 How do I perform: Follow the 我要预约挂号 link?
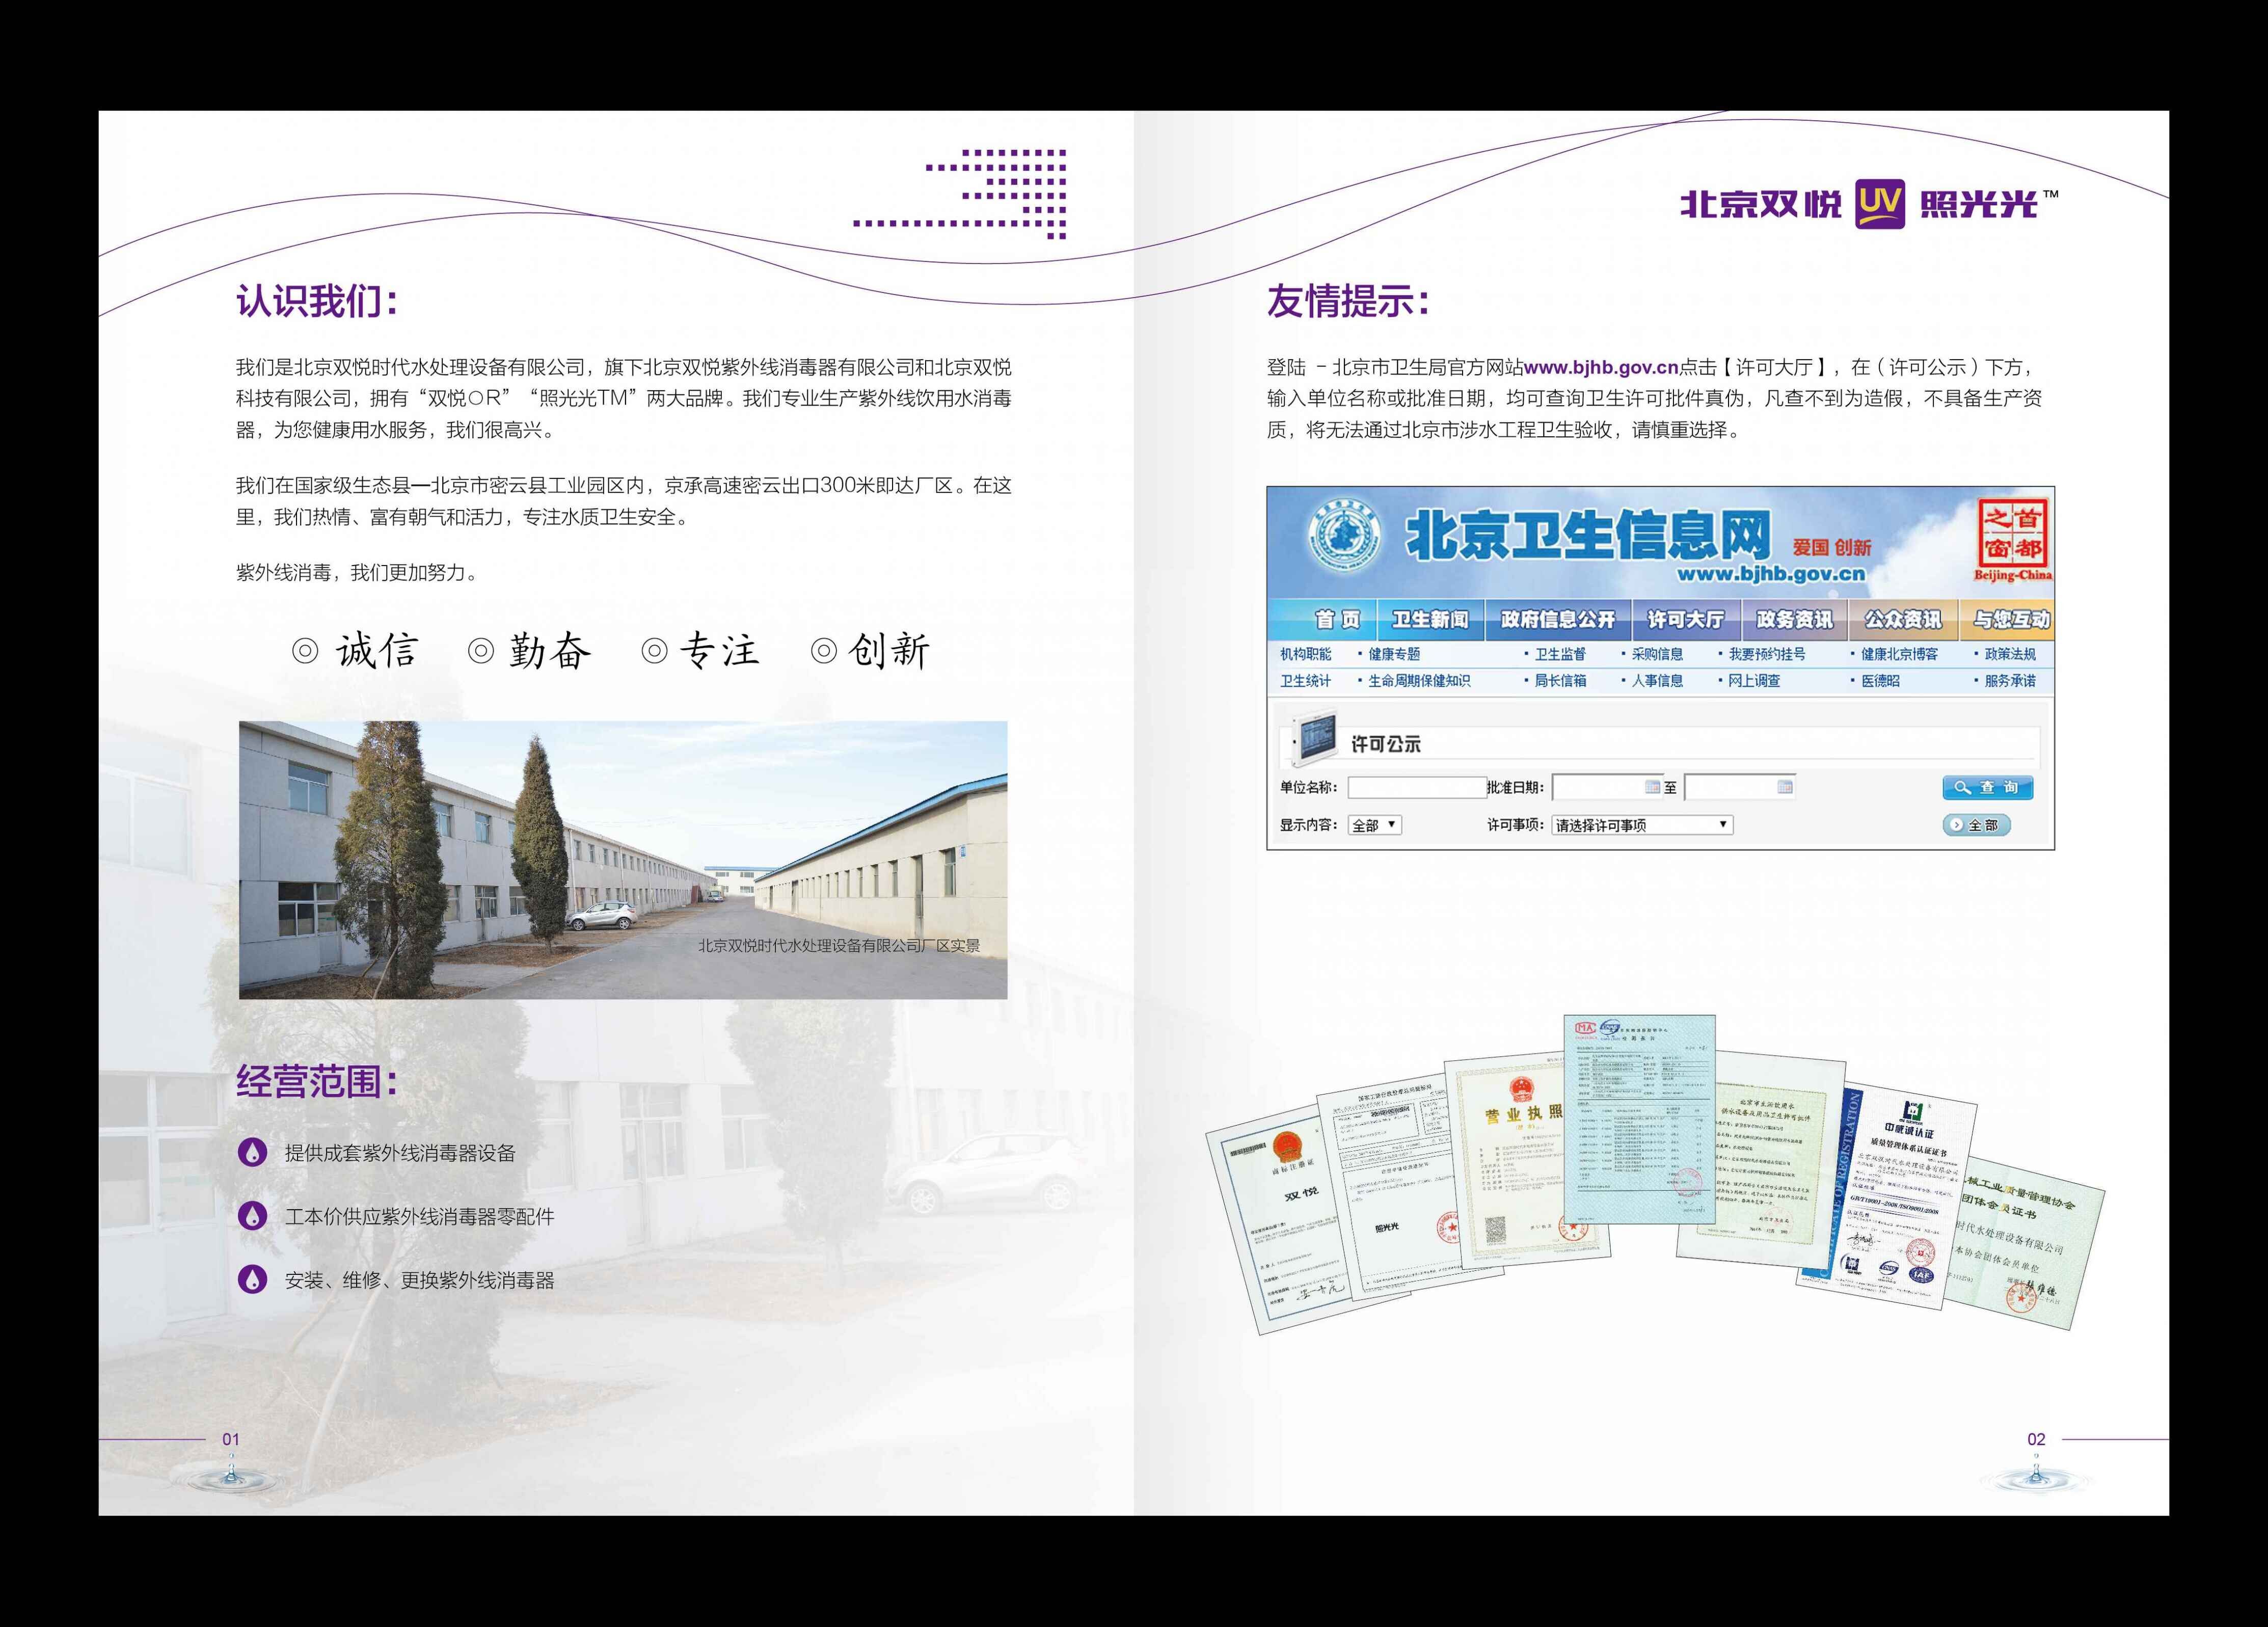click(1767, 654)
